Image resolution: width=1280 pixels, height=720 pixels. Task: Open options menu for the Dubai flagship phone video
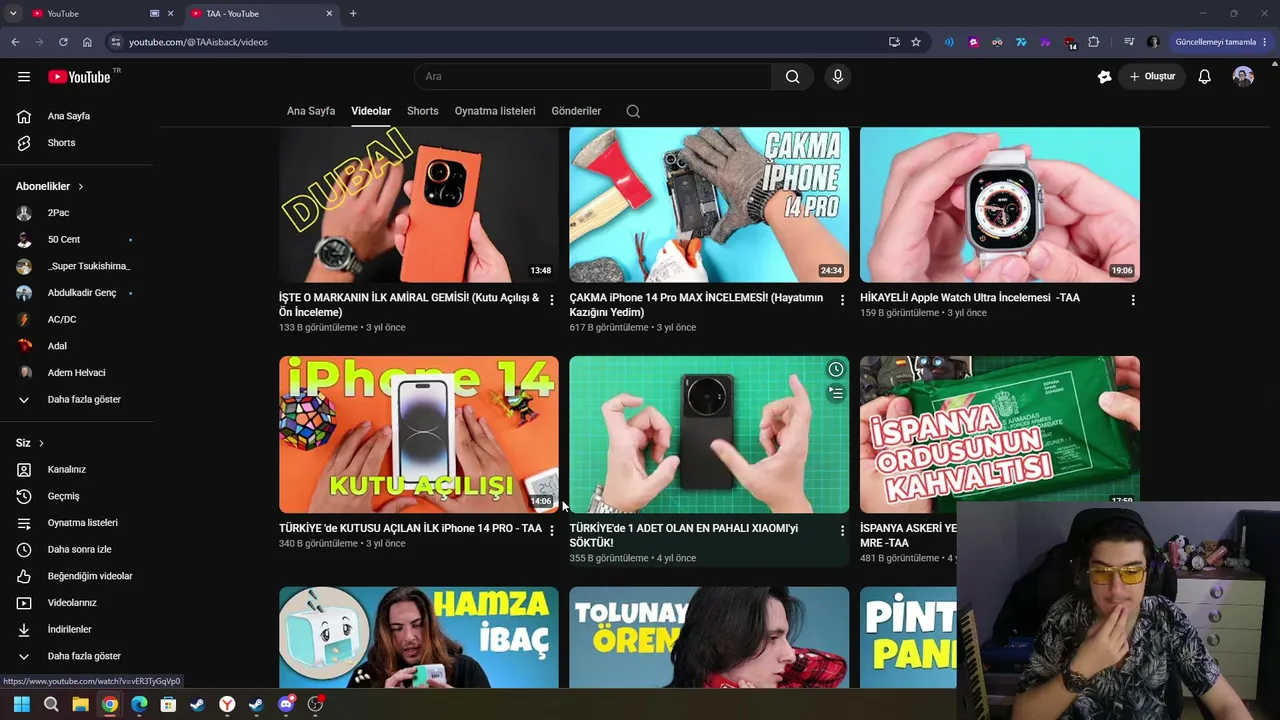click(x=551, y=300)
